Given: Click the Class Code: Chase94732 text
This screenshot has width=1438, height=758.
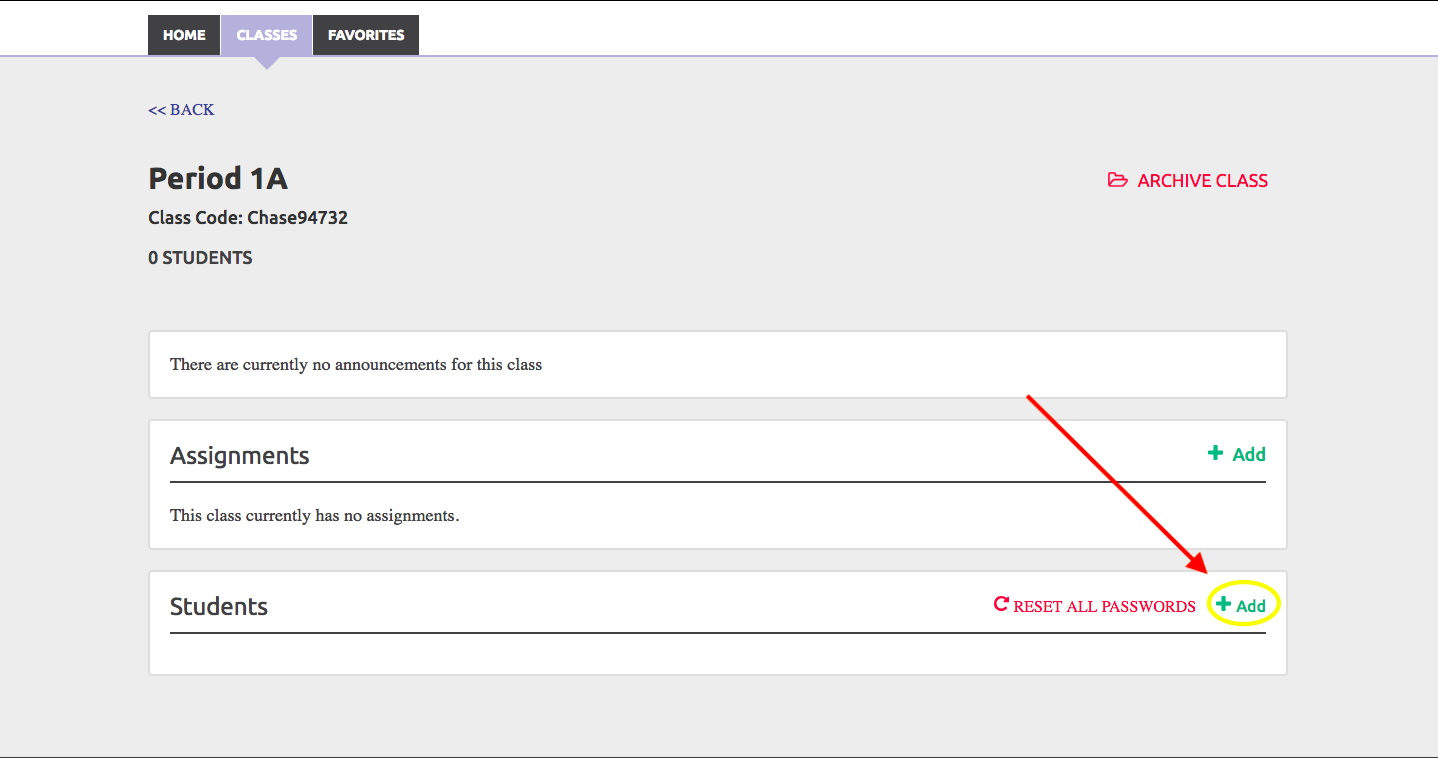Looking at the screenshot, I should pyautogui.click(x=248, y=217).
